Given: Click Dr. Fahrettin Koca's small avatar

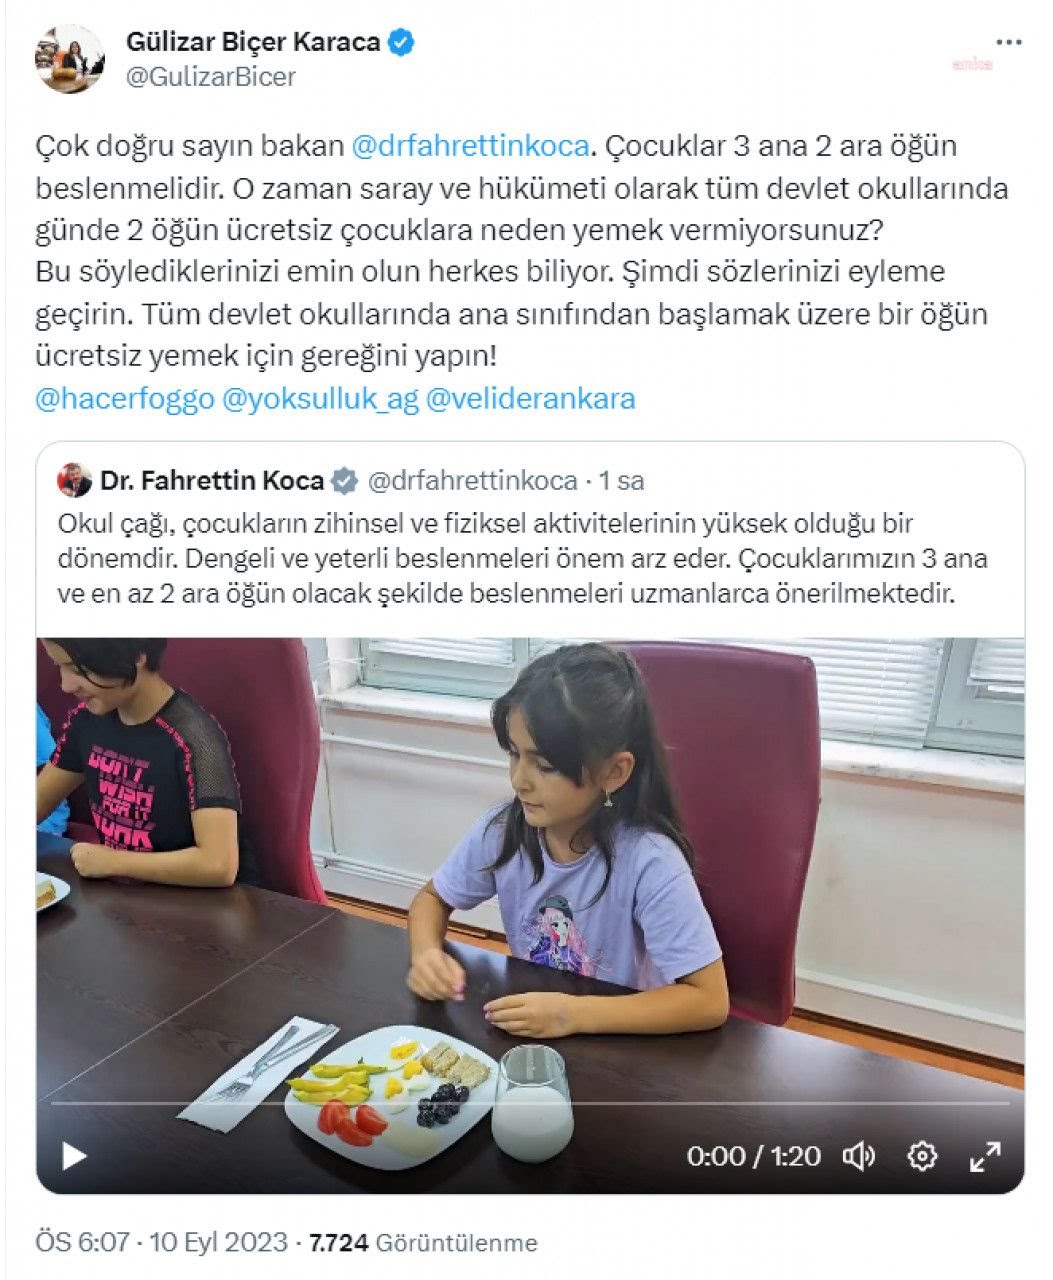Looking at the screenshot, I should coord(75,480).
